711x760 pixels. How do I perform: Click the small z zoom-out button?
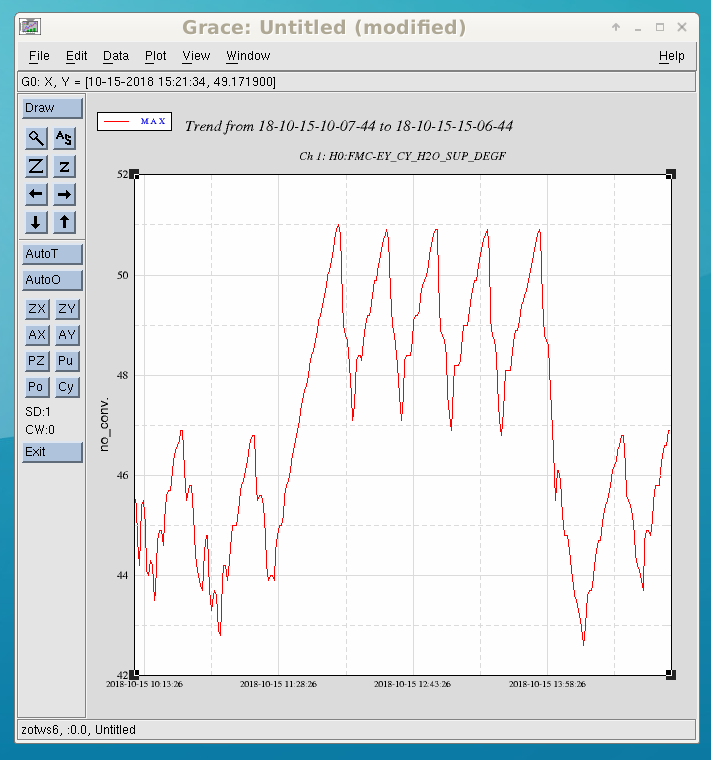(64, 167)
